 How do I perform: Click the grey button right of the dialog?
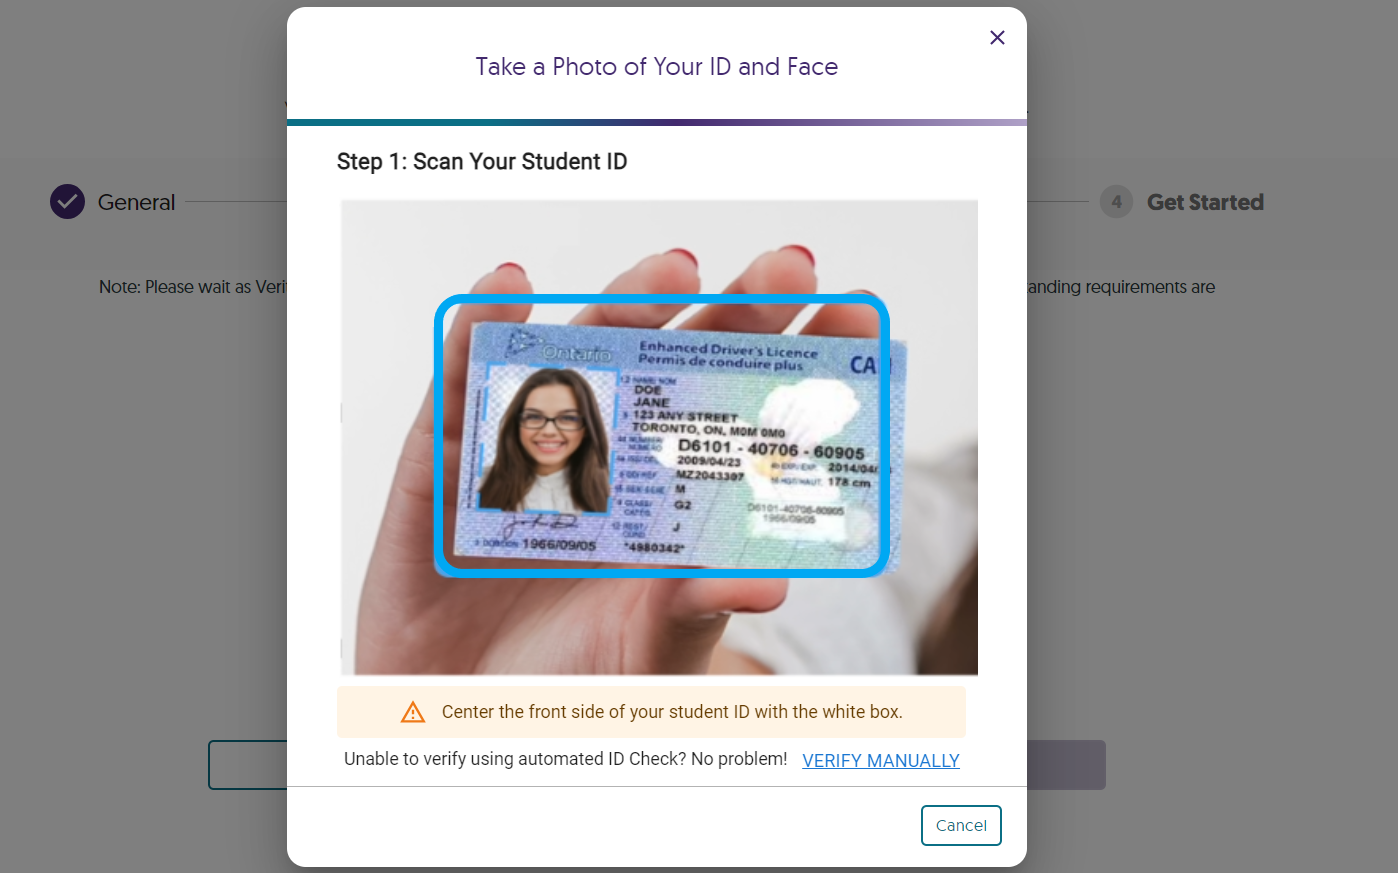point(1066,765)
